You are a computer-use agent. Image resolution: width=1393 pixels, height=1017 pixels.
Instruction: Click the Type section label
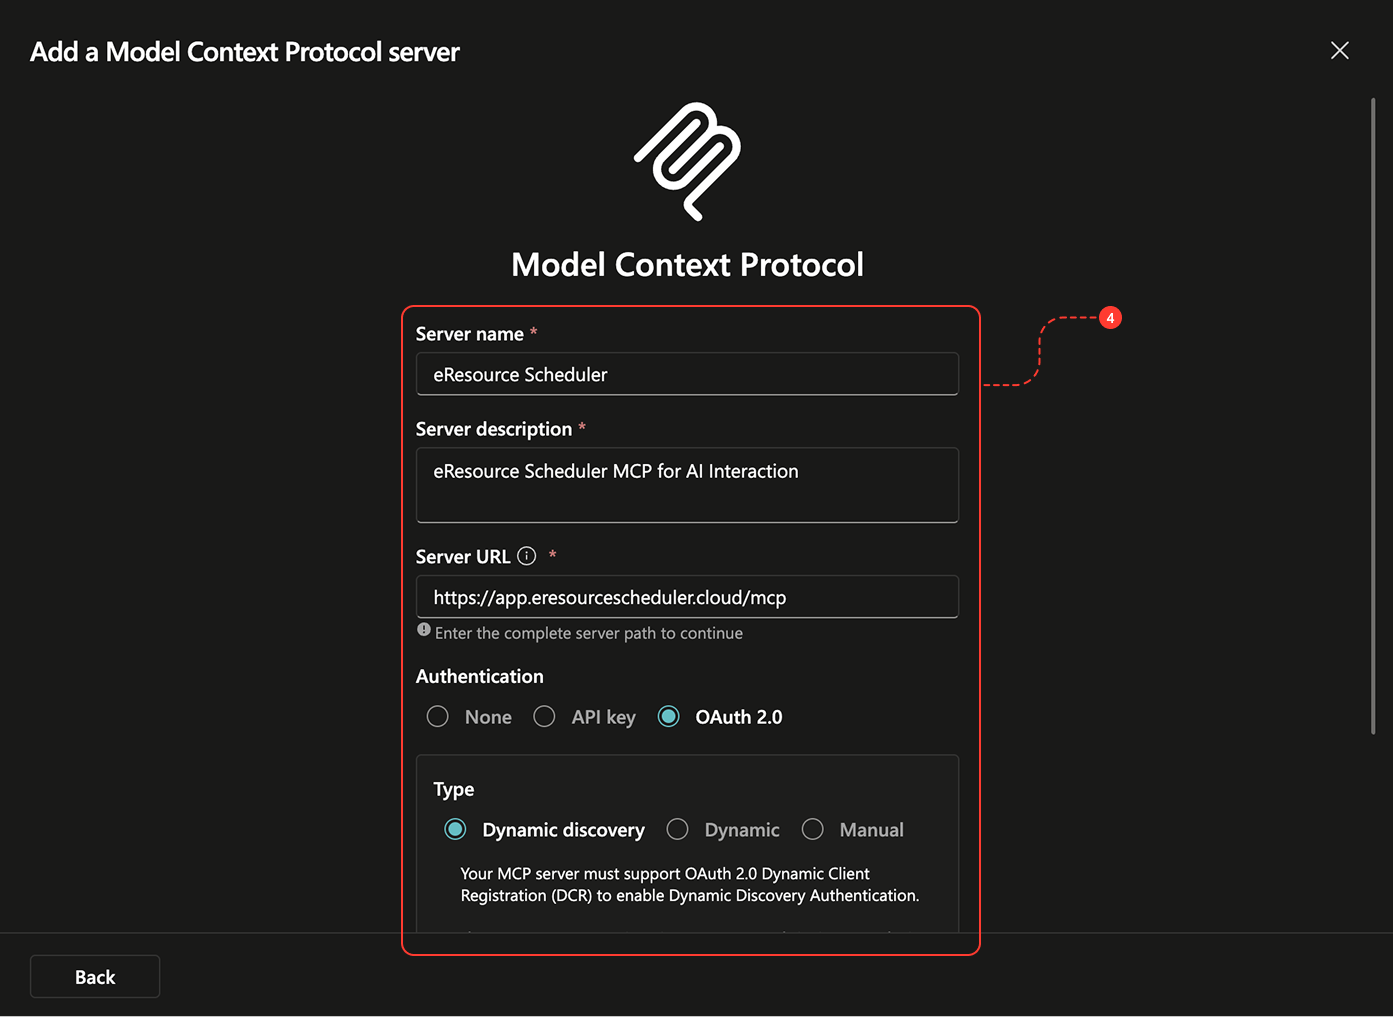point(454,790)
